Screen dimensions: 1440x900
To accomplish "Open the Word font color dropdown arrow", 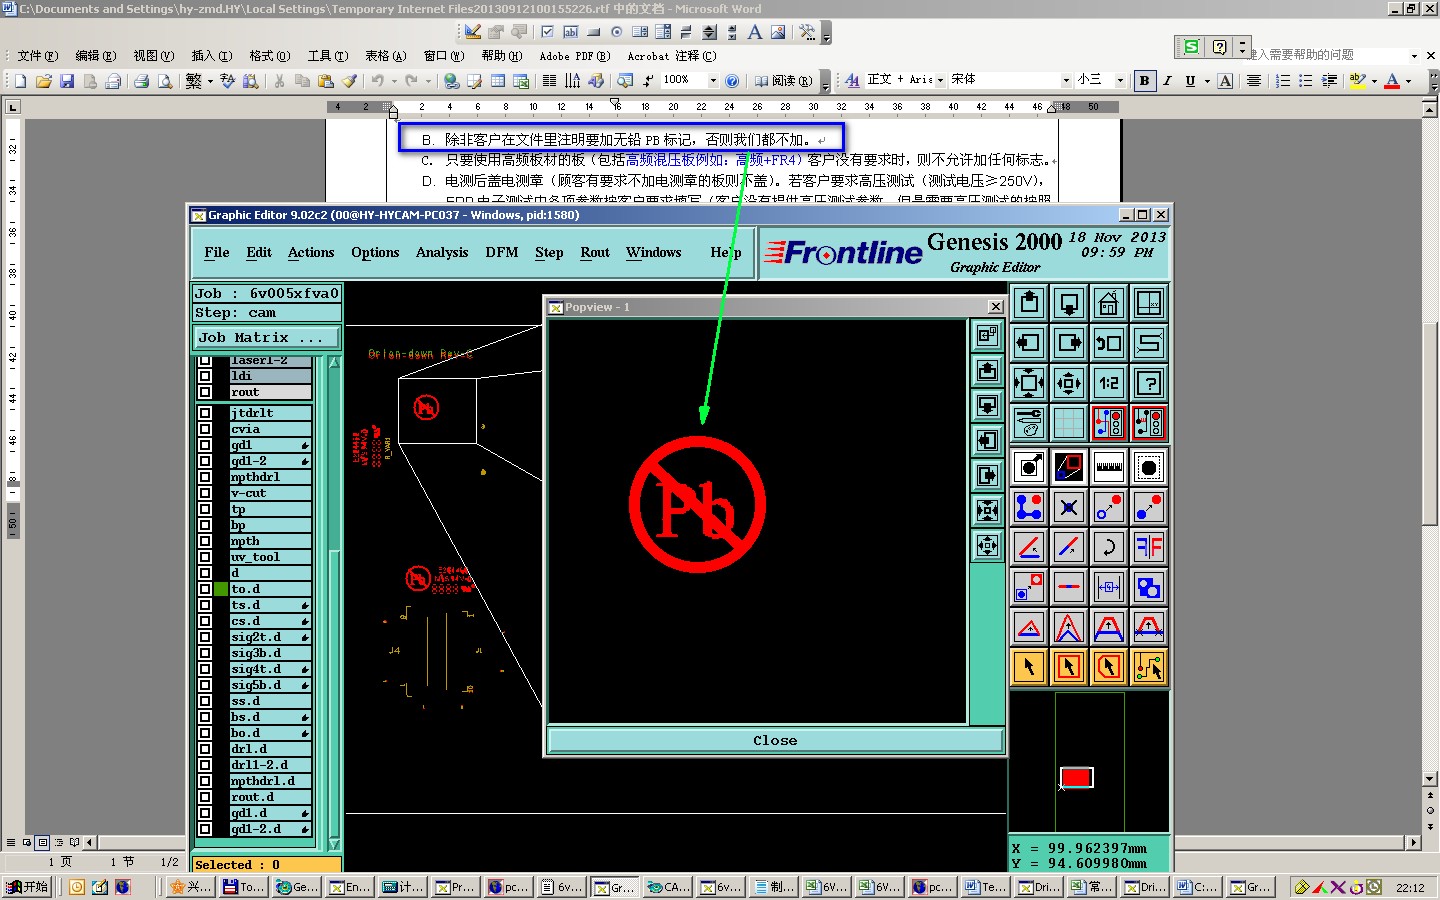I will click(x=1409, y=81).
